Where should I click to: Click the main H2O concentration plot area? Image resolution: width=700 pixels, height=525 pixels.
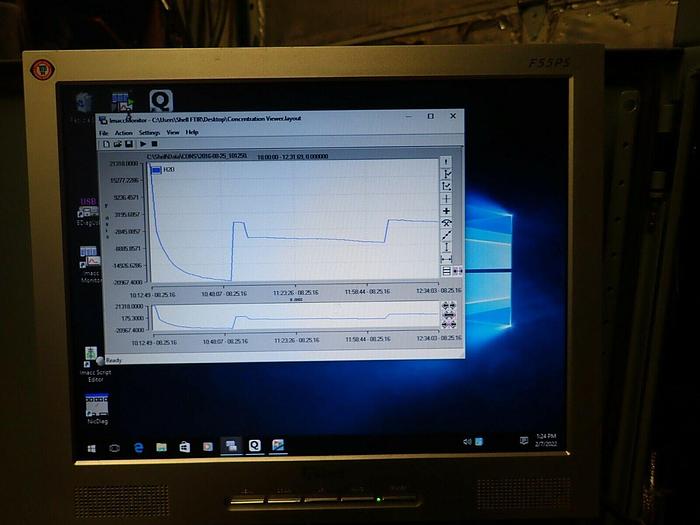tap(295, 221)
